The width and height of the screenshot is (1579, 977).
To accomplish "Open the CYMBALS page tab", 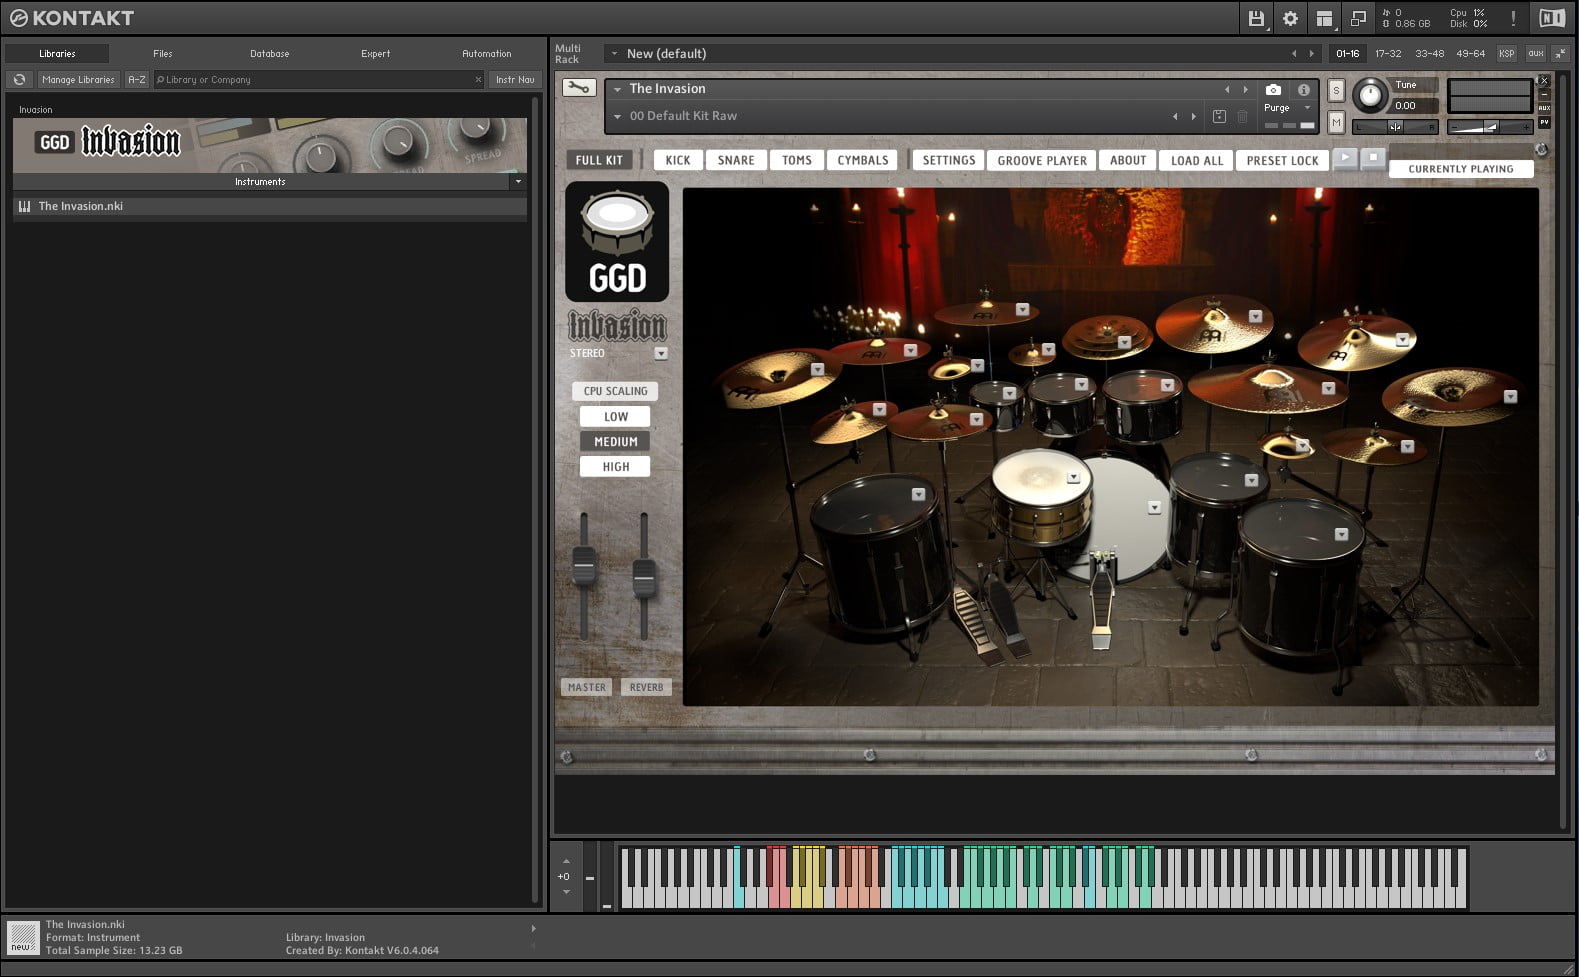I will pos(863,160).
